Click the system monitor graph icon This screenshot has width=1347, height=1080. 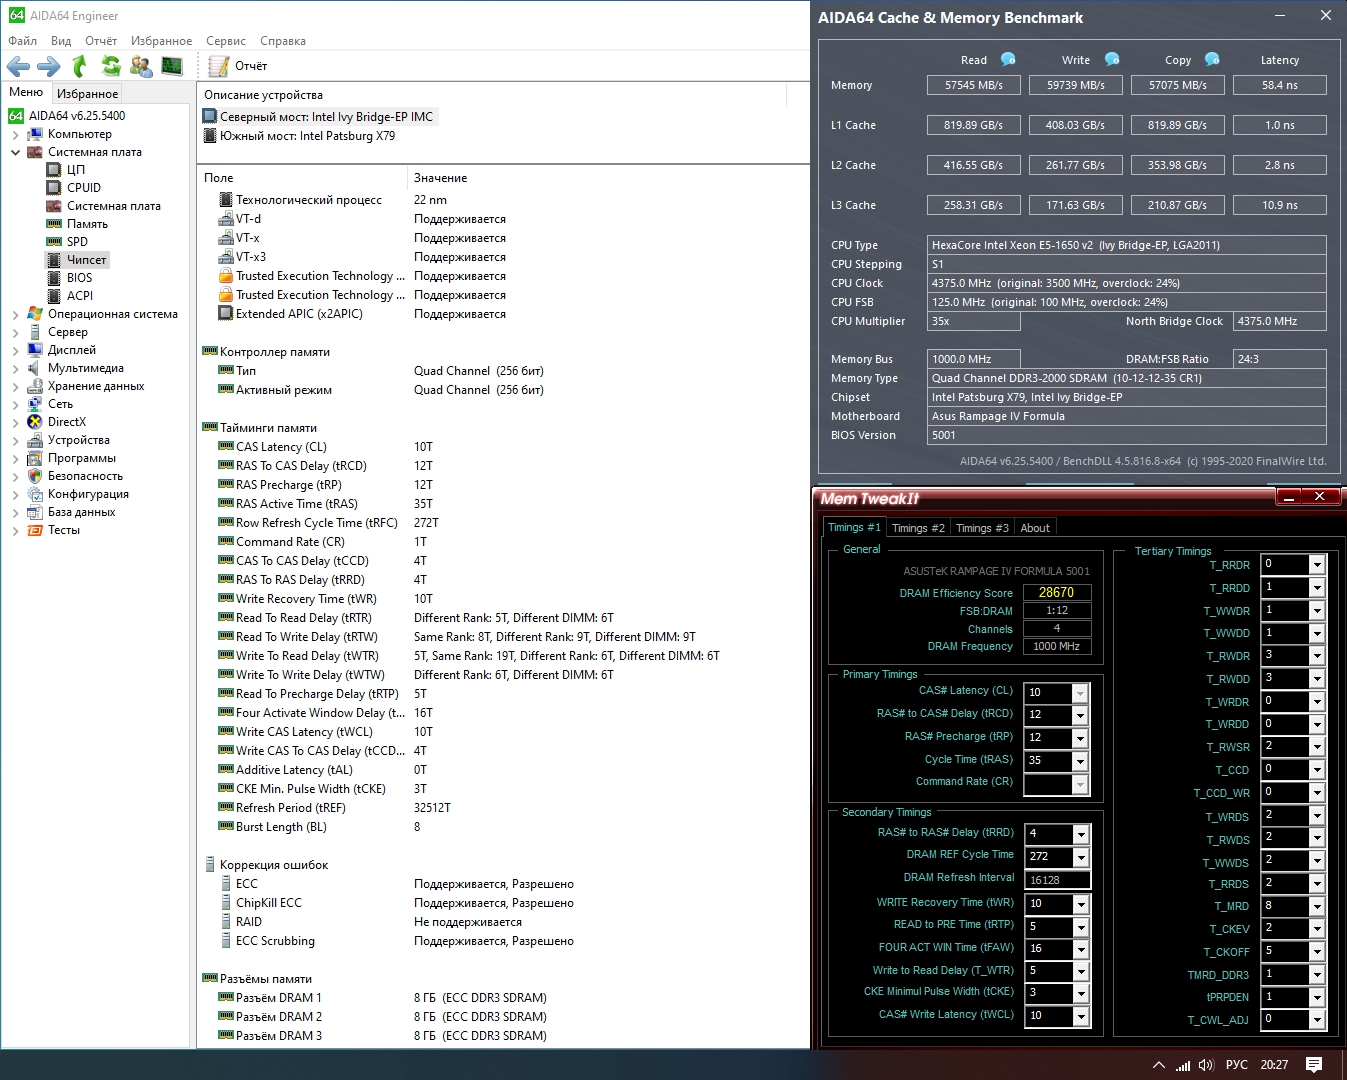coord(172,66)
